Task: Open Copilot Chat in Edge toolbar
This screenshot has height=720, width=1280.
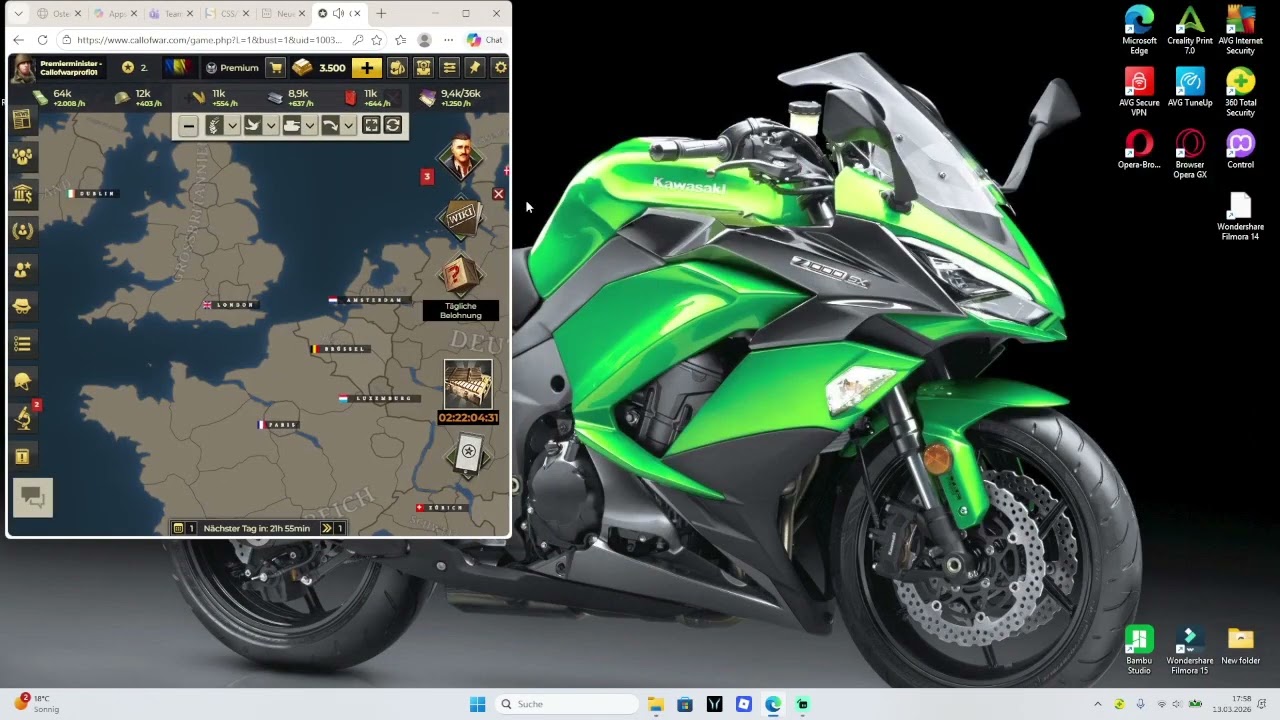Action: [485, 40]
